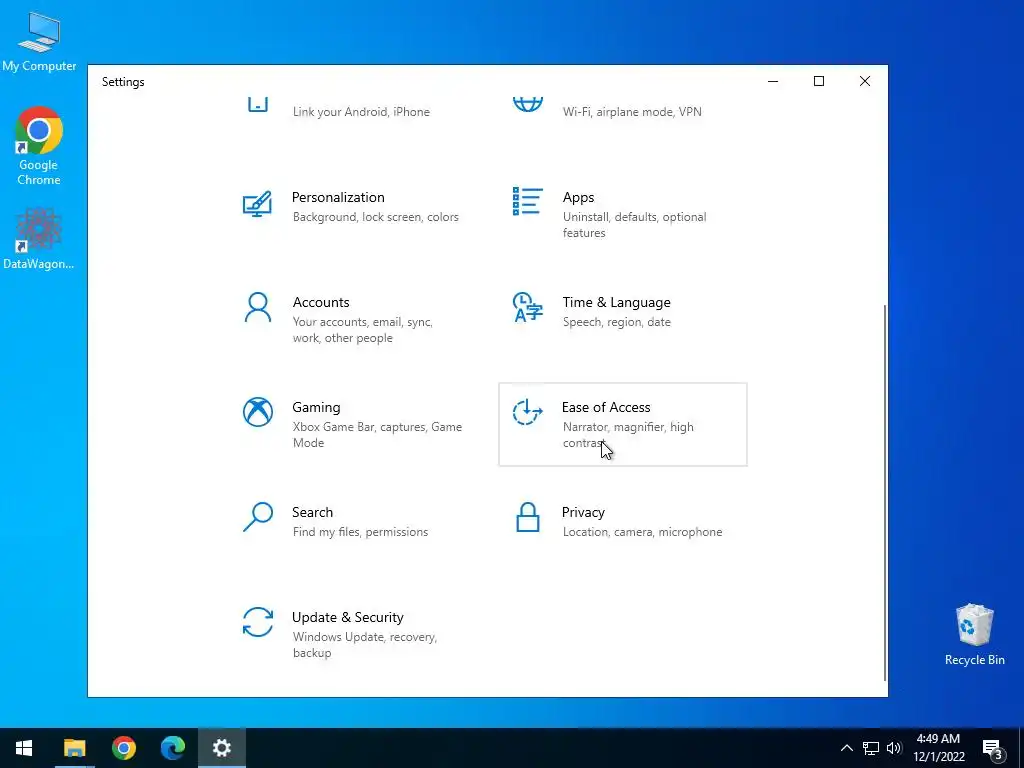The width and height of the screenshot is (1024, 768).
Task: Click the Time & Language icon
Action: click(x=528, y=307)
